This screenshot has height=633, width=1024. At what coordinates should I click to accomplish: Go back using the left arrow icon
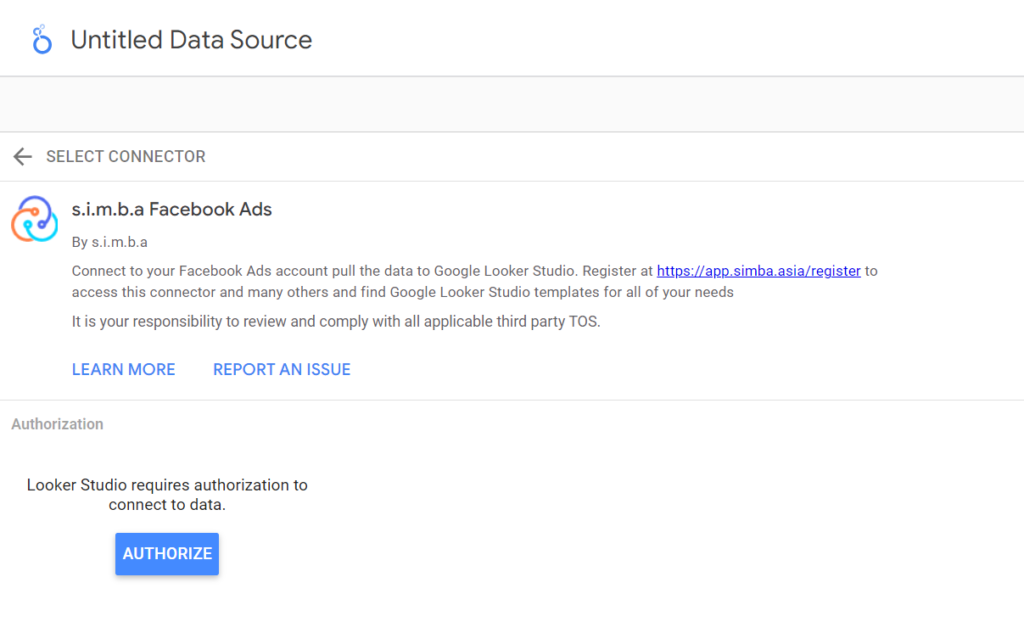22,157
